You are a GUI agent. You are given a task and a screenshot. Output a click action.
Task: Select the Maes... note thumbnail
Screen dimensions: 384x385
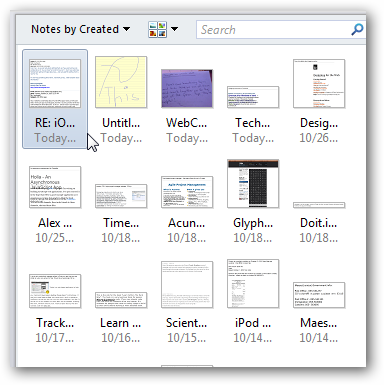point(319,295)
